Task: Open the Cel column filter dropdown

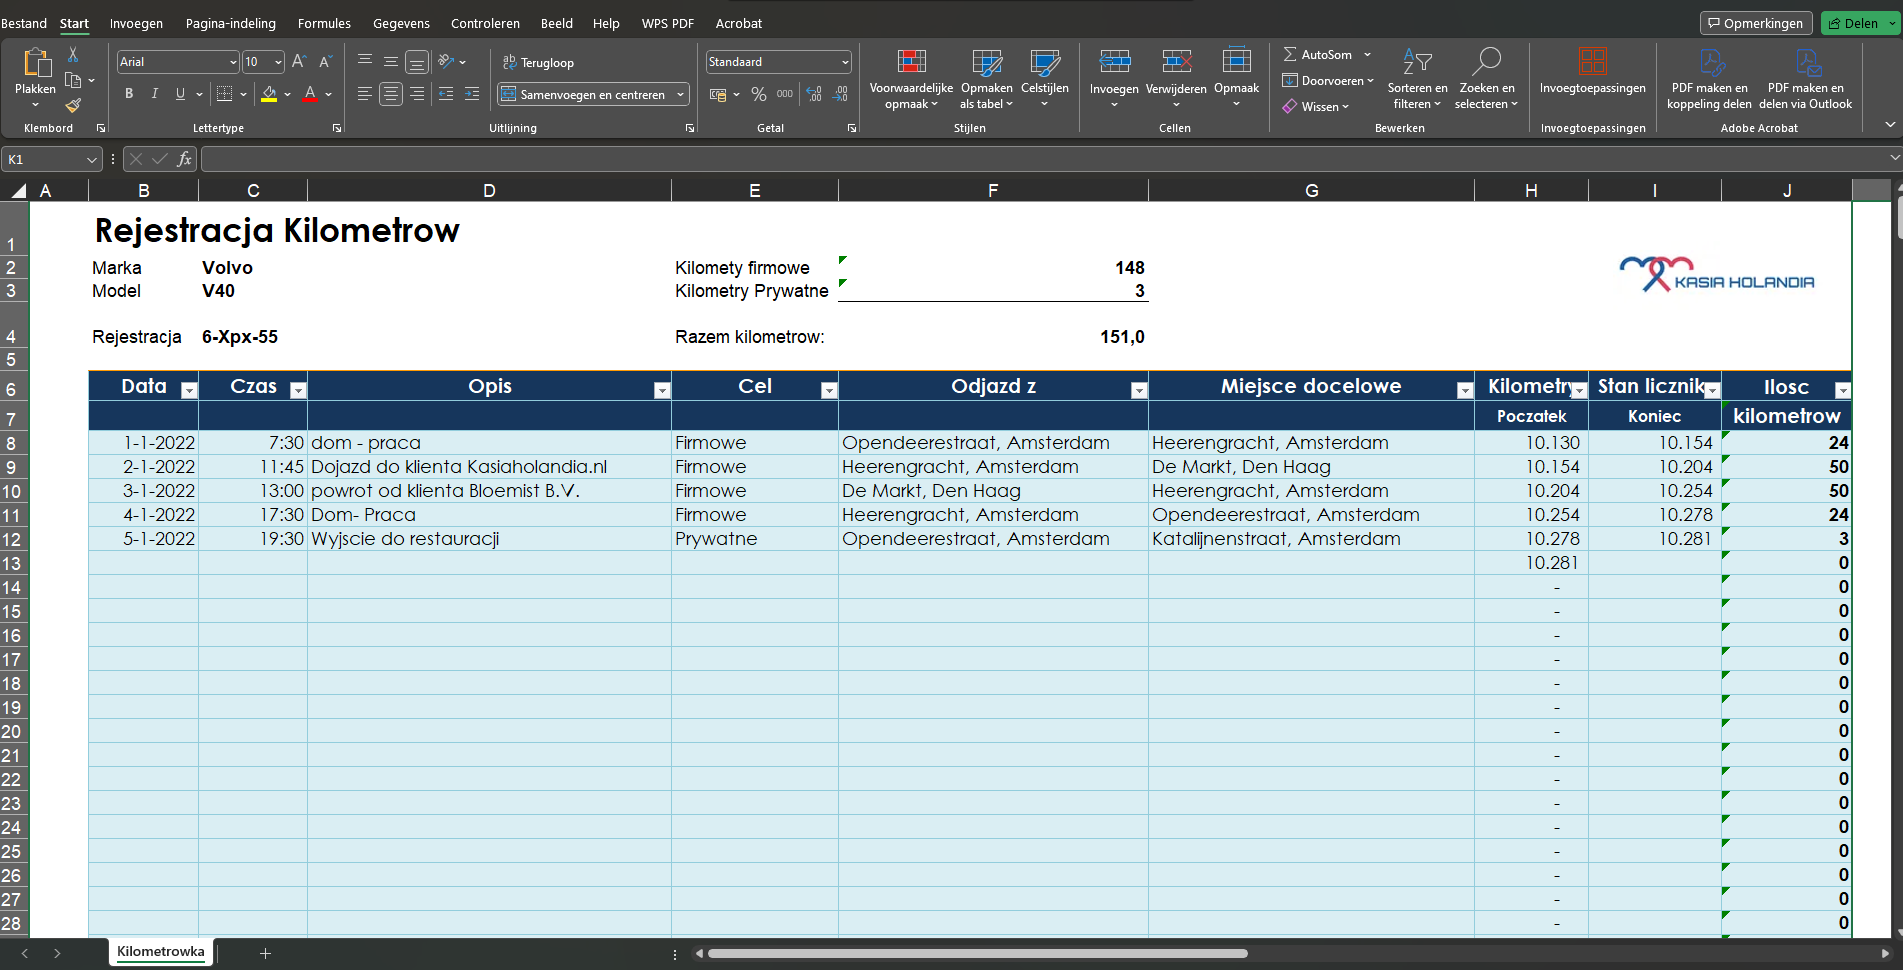Action: tap(829, 390)
